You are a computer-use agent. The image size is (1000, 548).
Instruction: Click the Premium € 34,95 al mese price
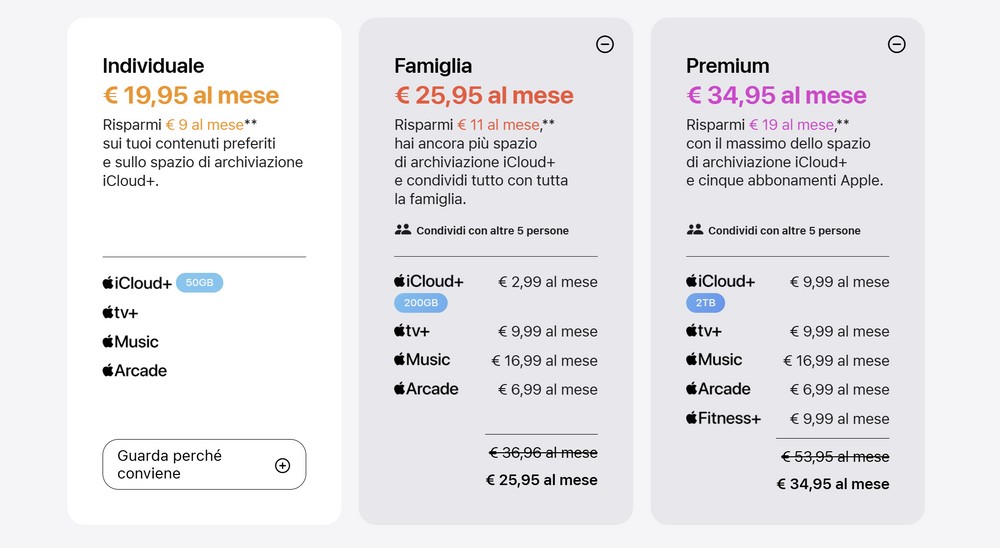click(776, 96)
